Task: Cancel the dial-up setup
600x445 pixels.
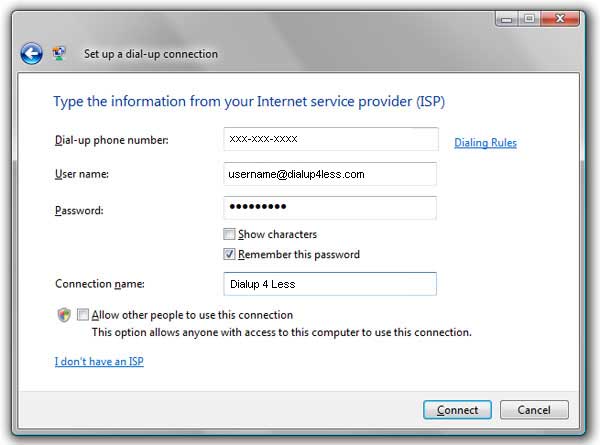Action: pos(534,410)
